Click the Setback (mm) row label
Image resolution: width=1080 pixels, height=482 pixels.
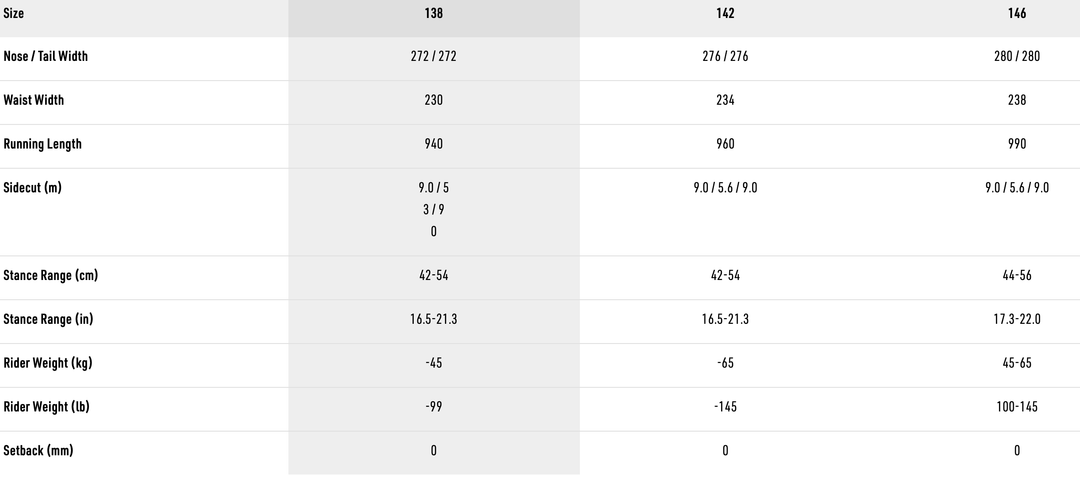[x=38, y=451]
